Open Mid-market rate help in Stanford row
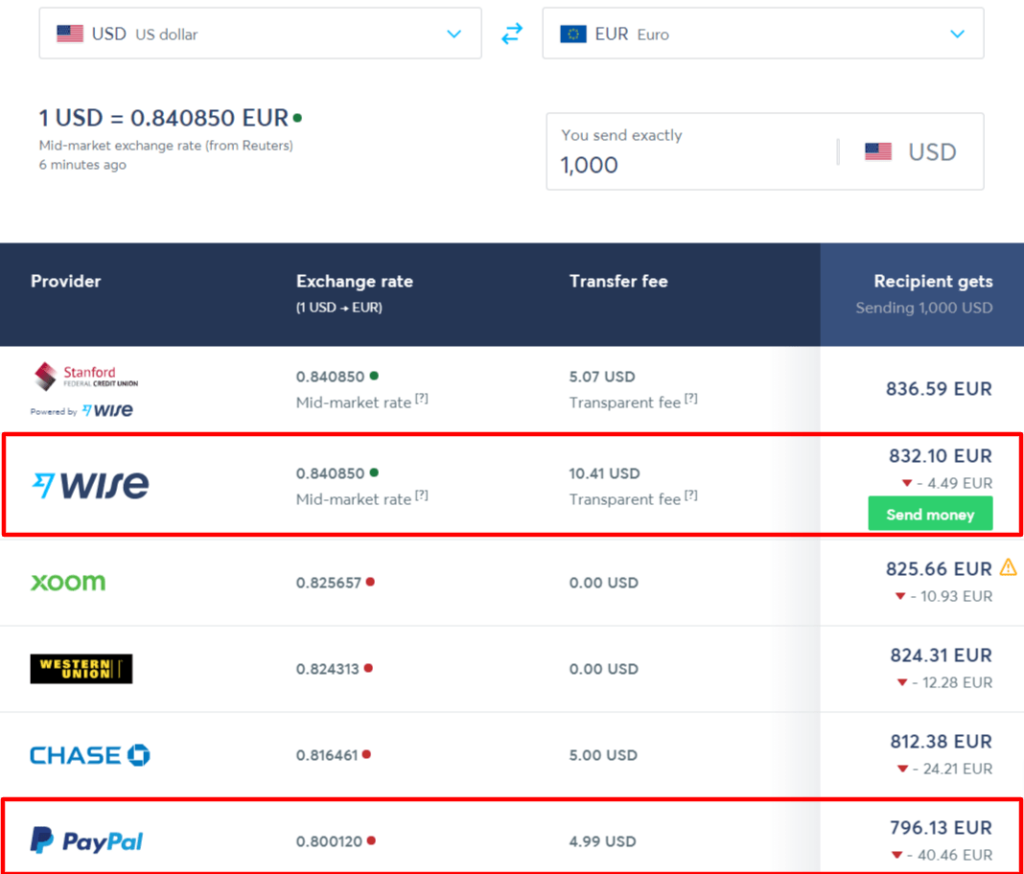 tap(422, 398)
